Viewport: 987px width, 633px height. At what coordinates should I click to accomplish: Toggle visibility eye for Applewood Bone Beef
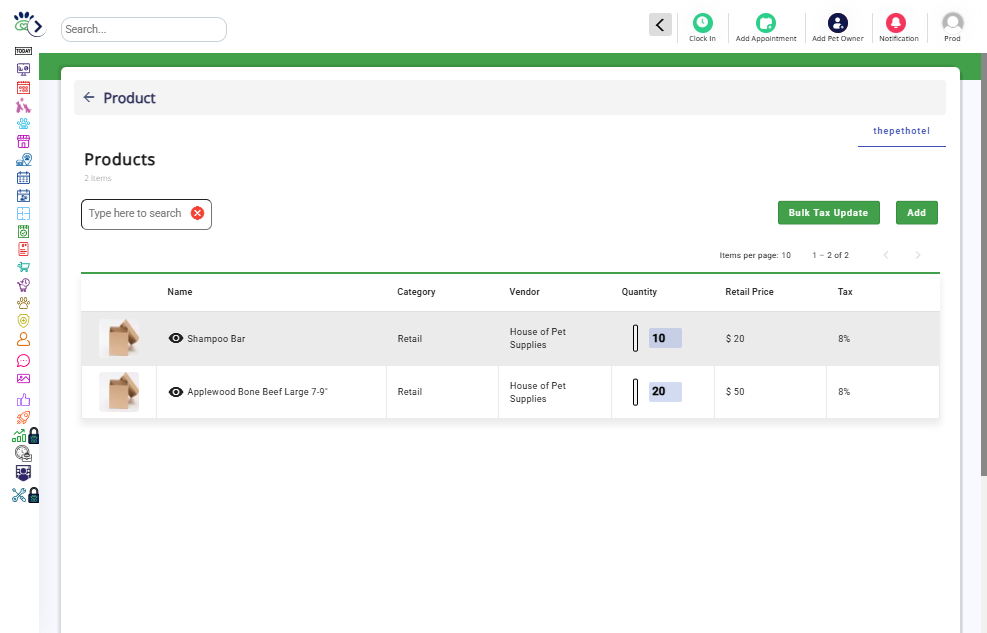pos(176,392)
